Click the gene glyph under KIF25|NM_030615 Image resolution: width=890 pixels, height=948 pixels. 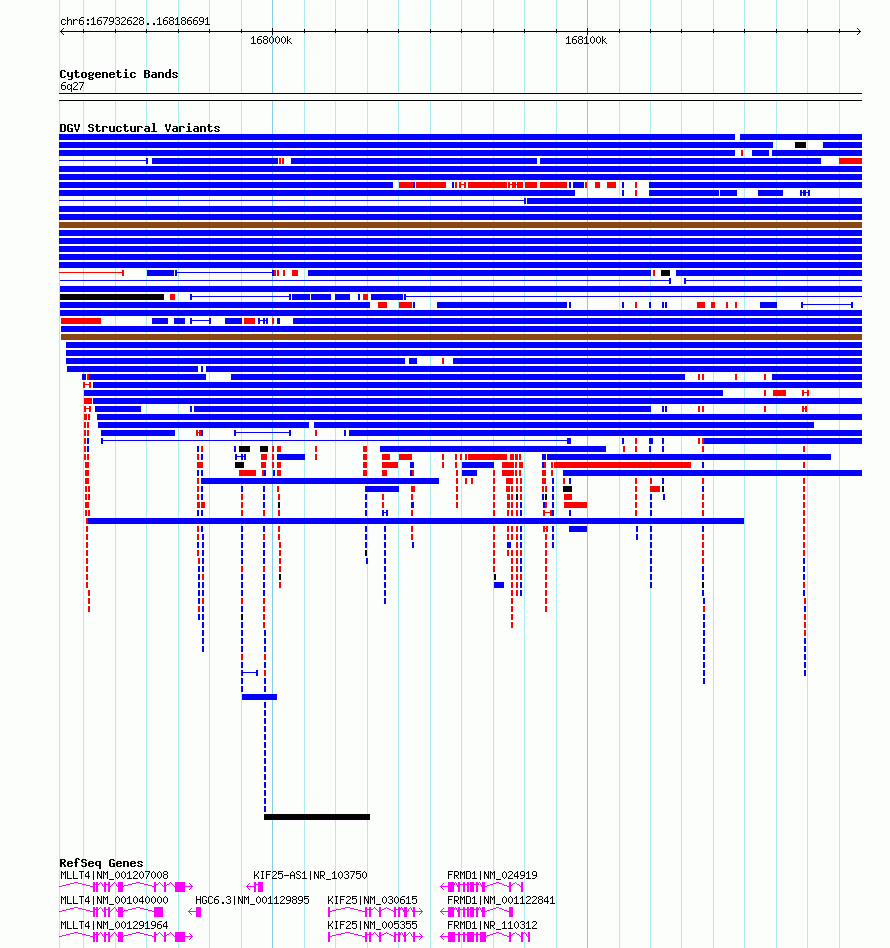pos(375,912)
